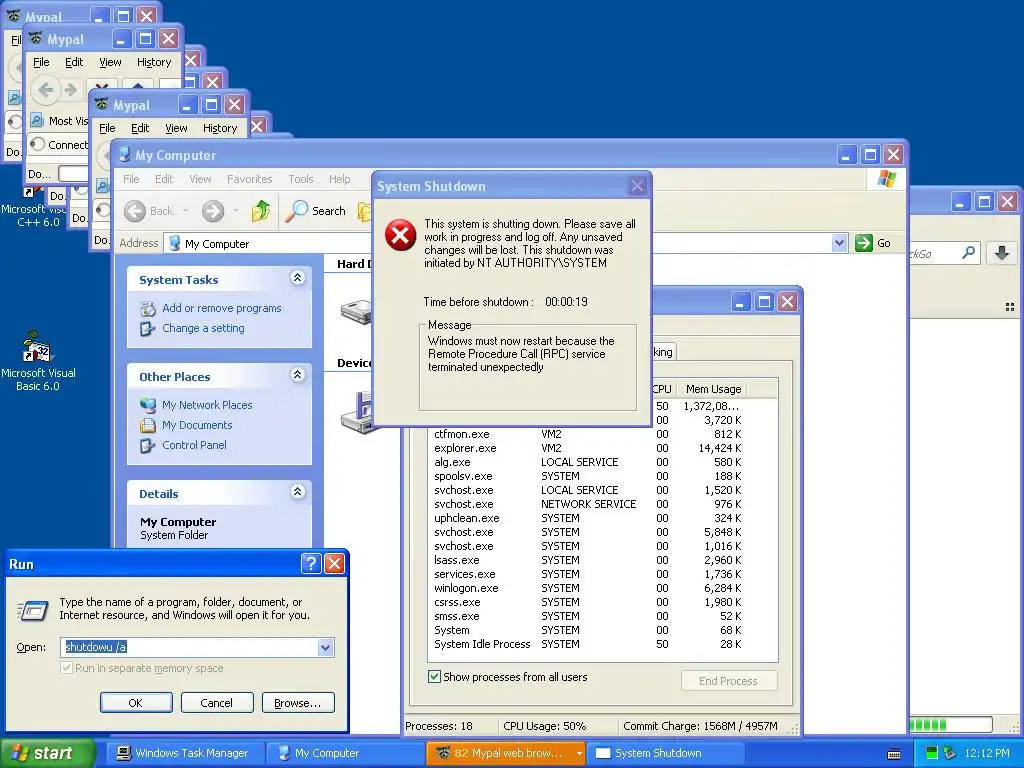Click Control Panel icon in Other Places

[x=148, y=445]
